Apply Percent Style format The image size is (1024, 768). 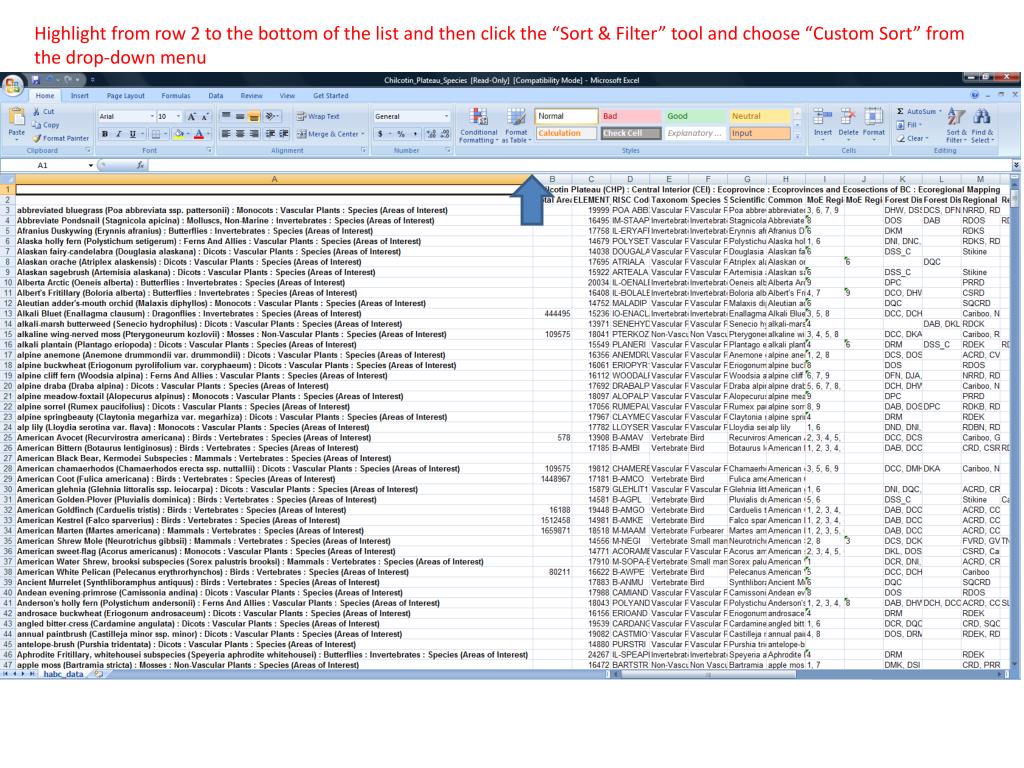[401, 134]
